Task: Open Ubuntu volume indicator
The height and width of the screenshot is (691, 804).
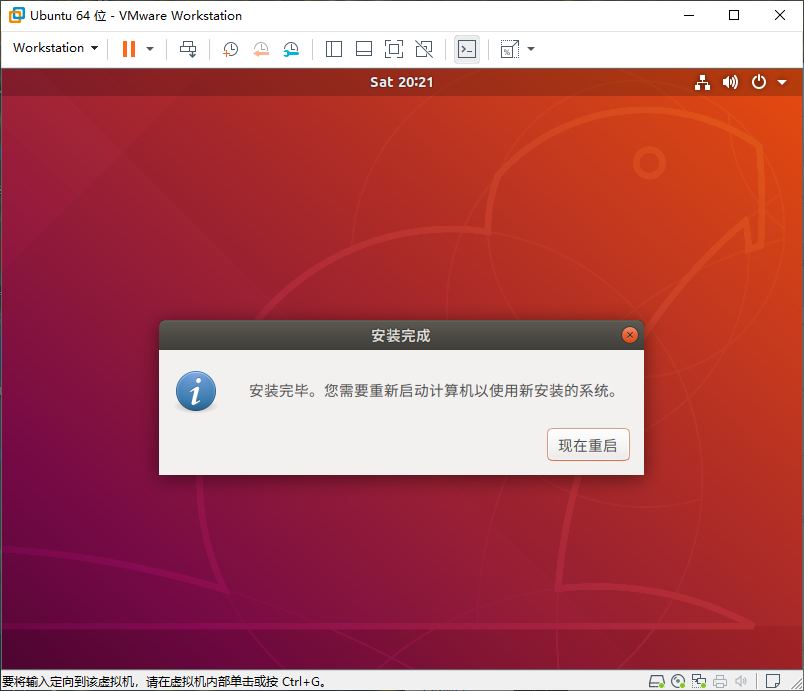Action: tap(730, 82)
